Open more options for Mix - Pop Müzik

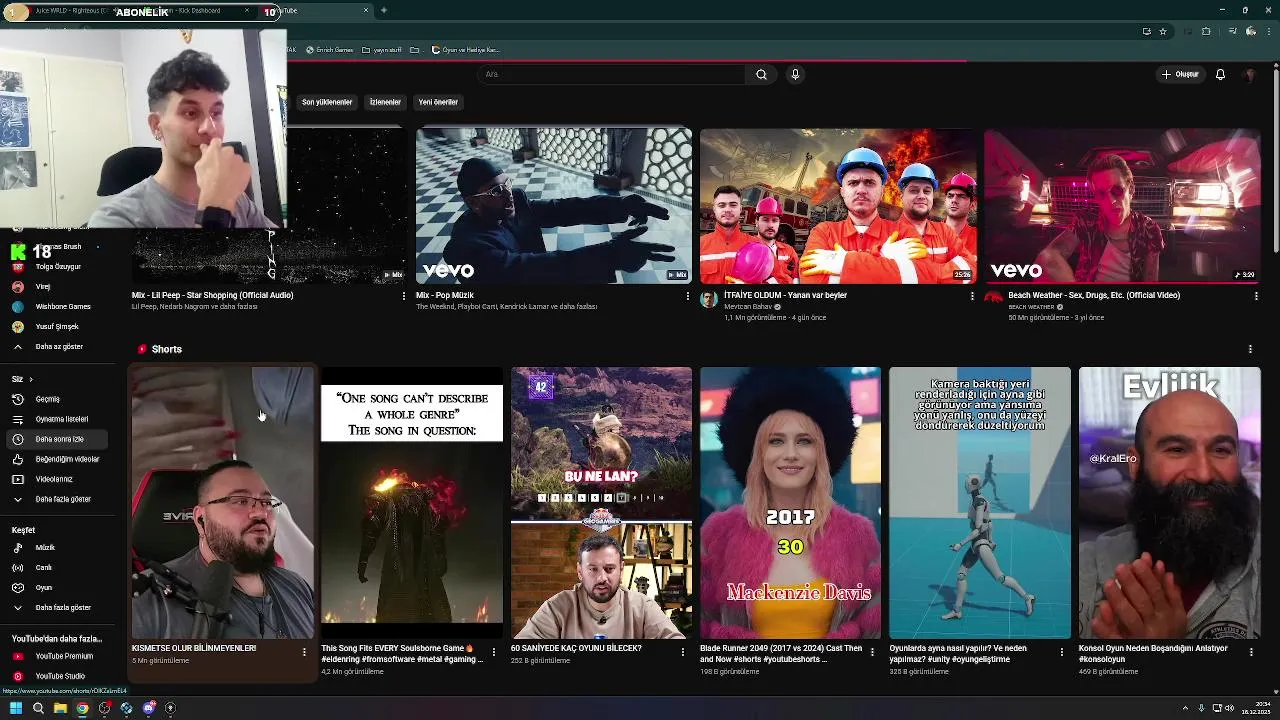pyautogui.click(x=688, y=296)
